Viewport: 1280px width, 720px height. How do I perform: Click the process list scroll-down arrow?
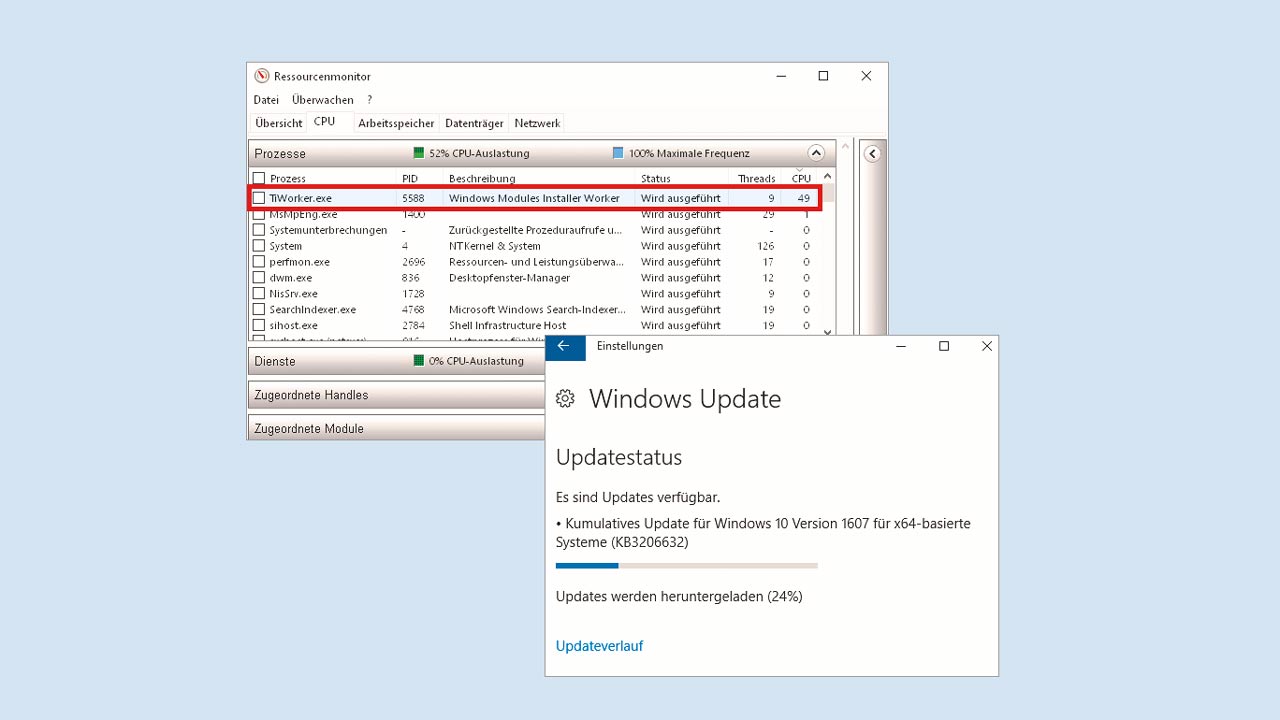[827, 332]
